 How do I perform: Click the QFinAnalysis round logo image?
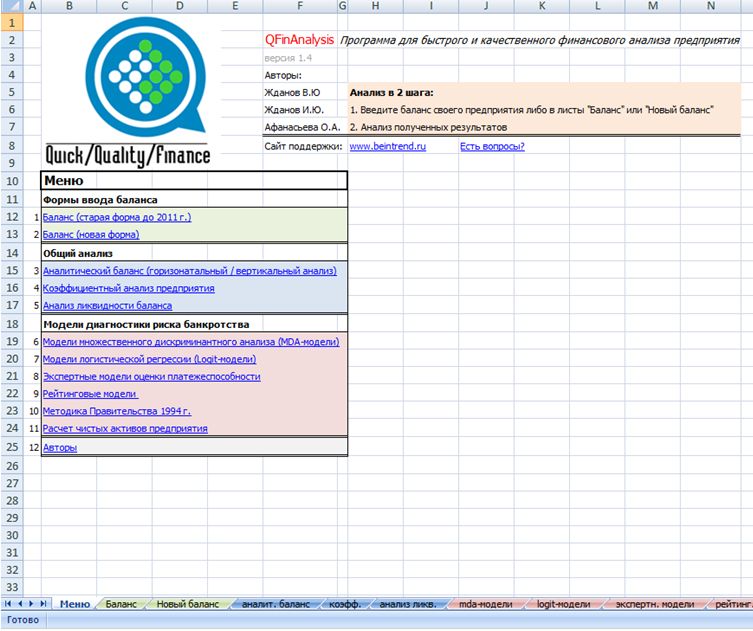(146, 75)
